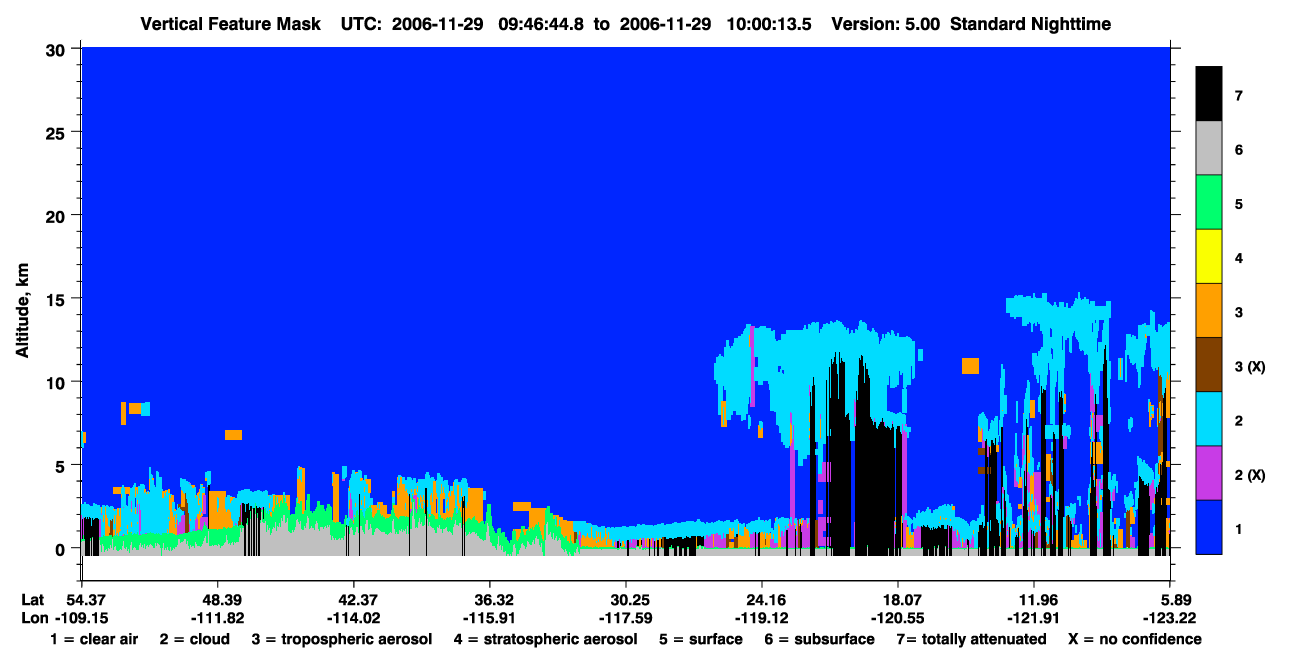The width and height of the screenshot is (1300, 667).
Task: Click the "5 = surface" legend entry
Action: point(701,639)
